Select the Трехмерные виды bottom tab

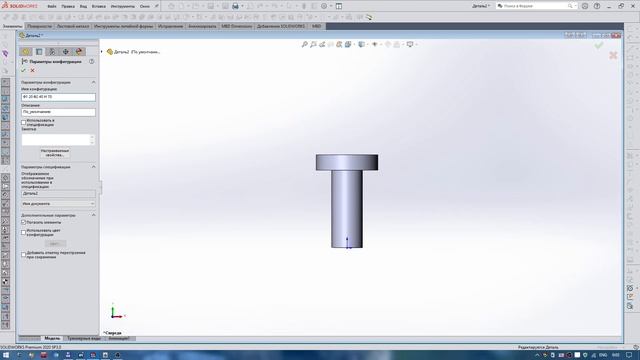[x=84, y=338]
